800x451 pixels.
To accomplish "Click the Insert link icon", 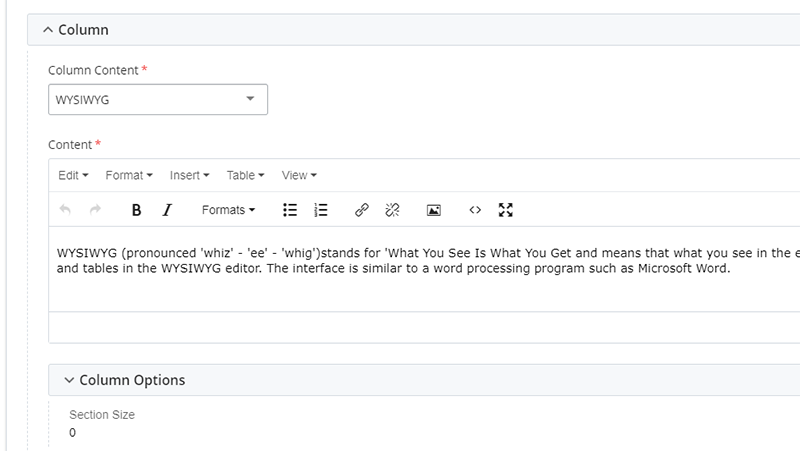I will click(x=362, y=210).
